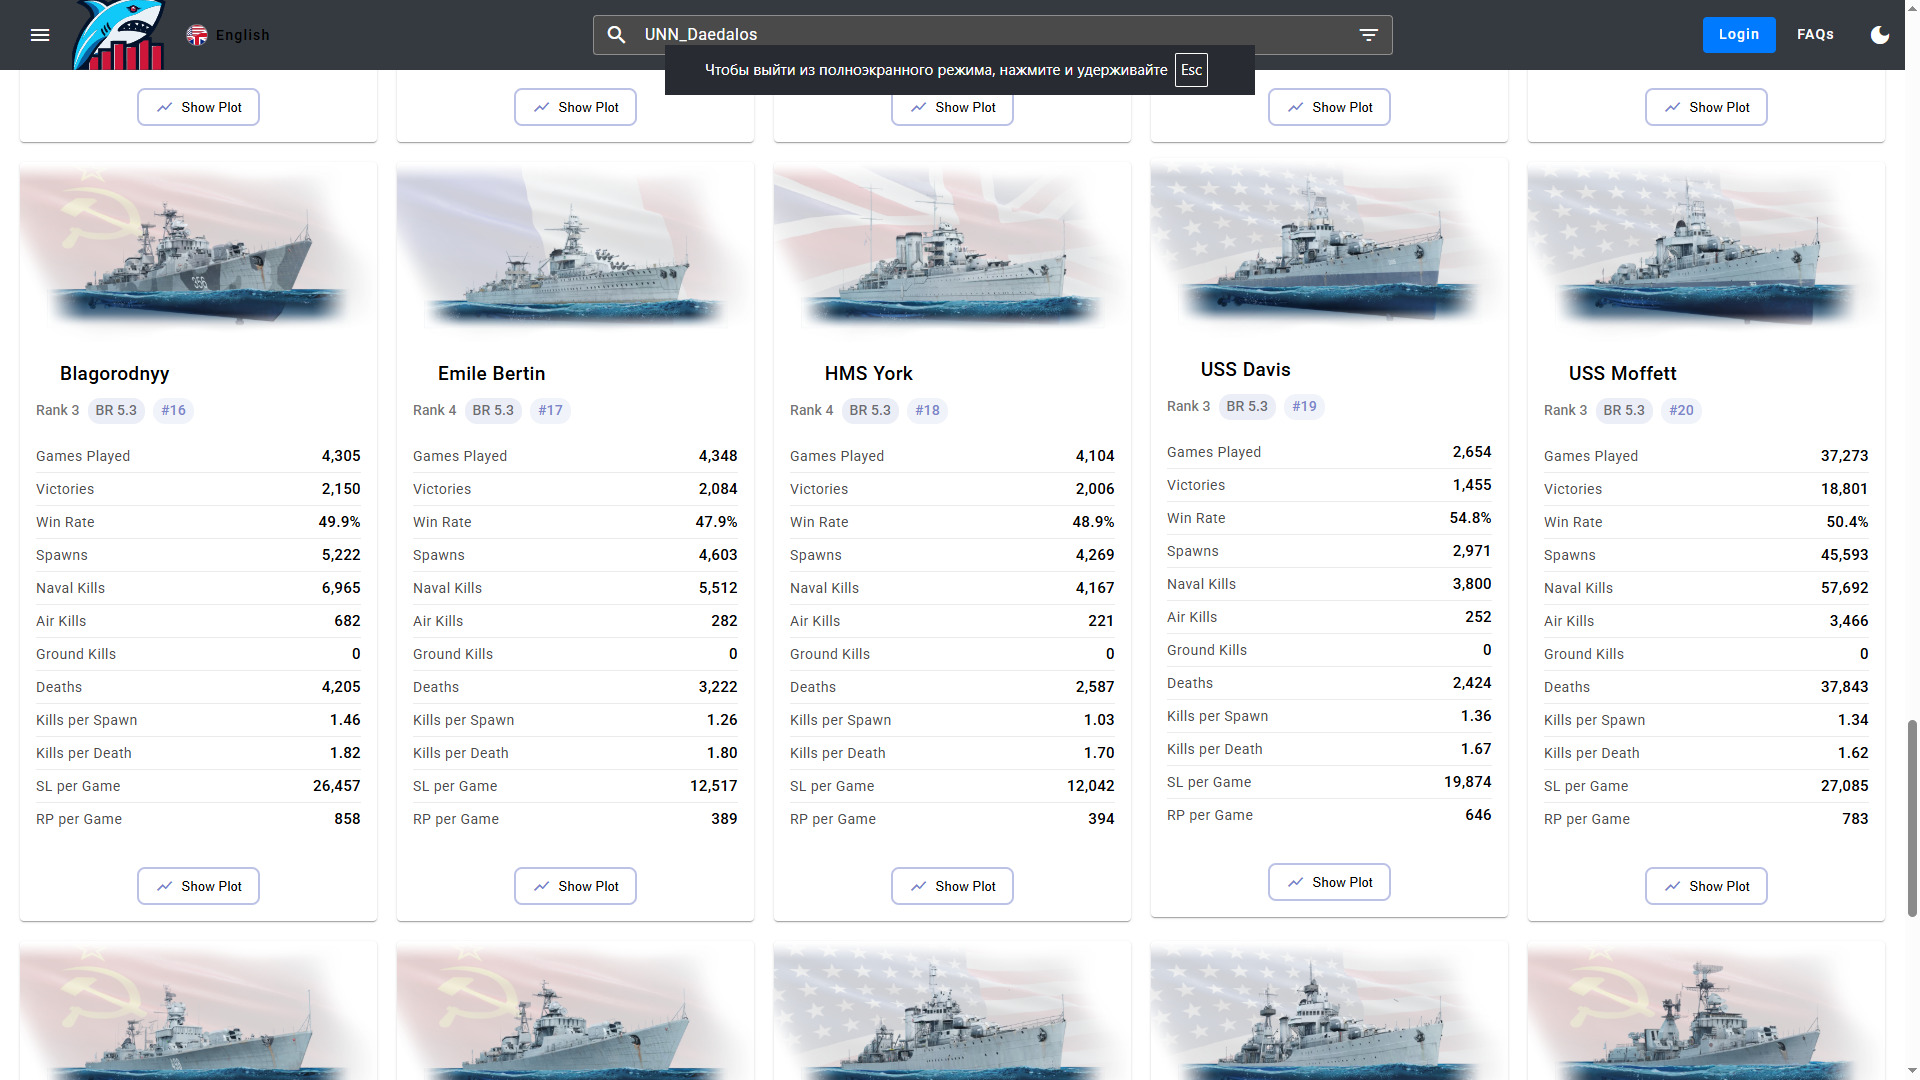Viewport: 1920px width, 1080px height.
Task: Click Blagorodnyy SL per Game 26,457
Action: [336, 786]
